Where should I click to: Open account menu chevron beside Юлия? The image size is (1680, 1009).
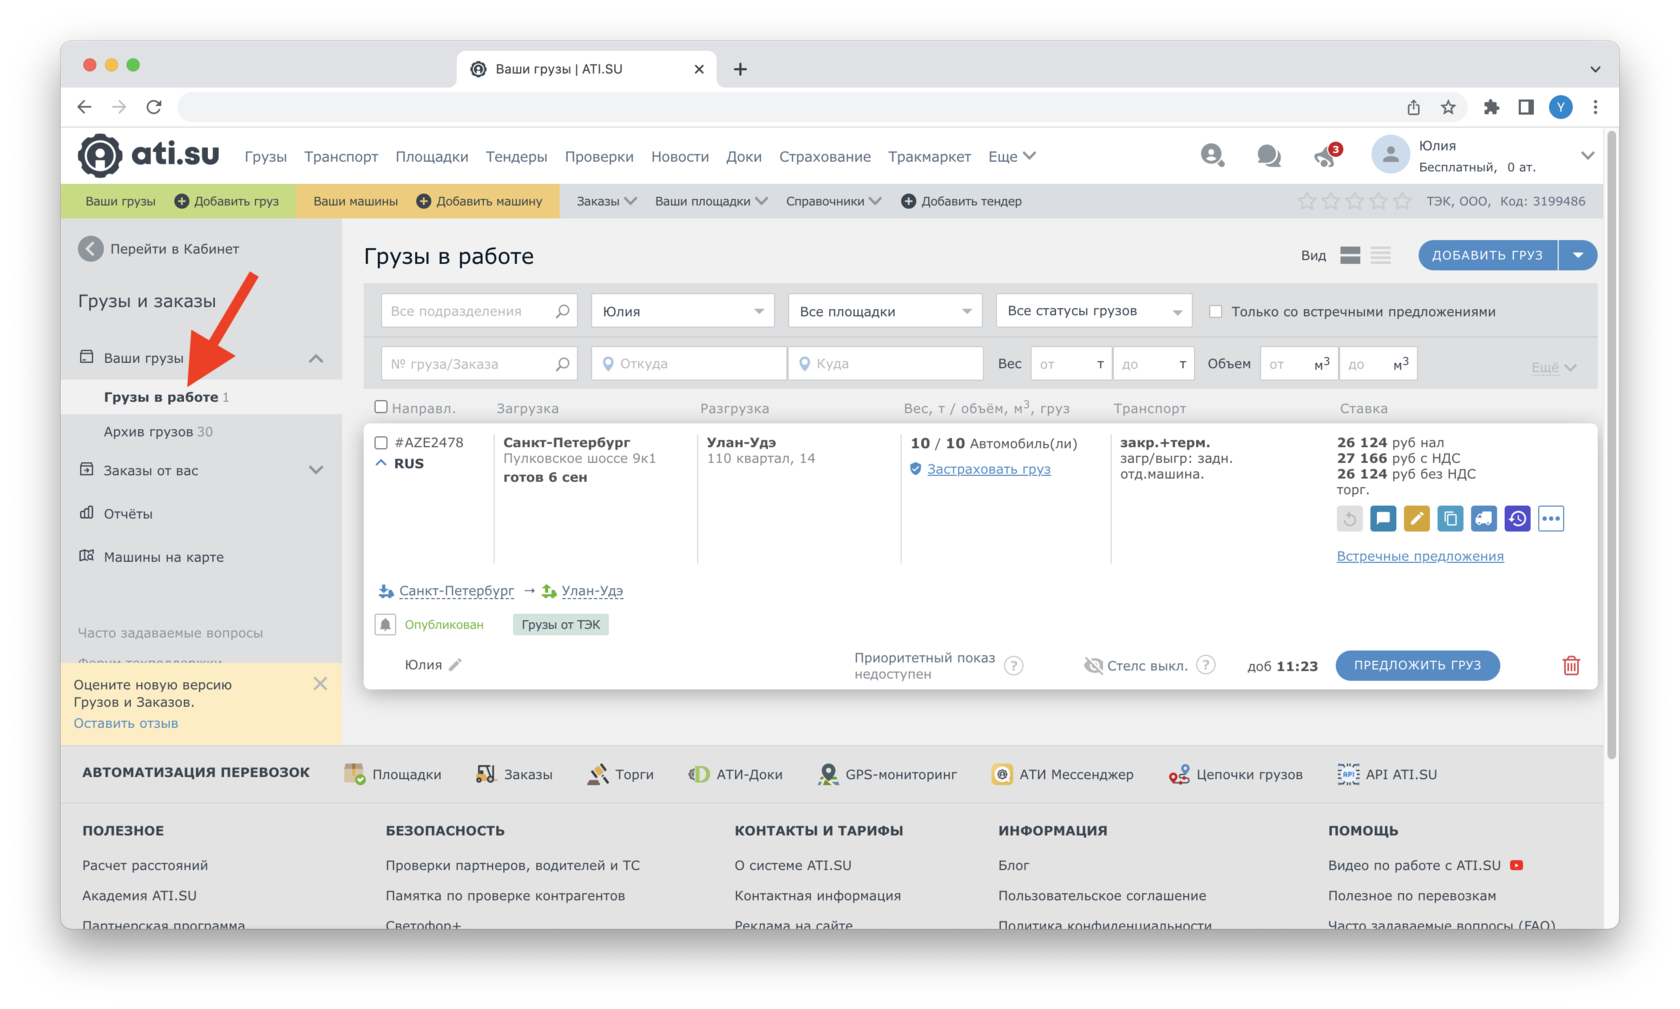tap(1587, 156)
